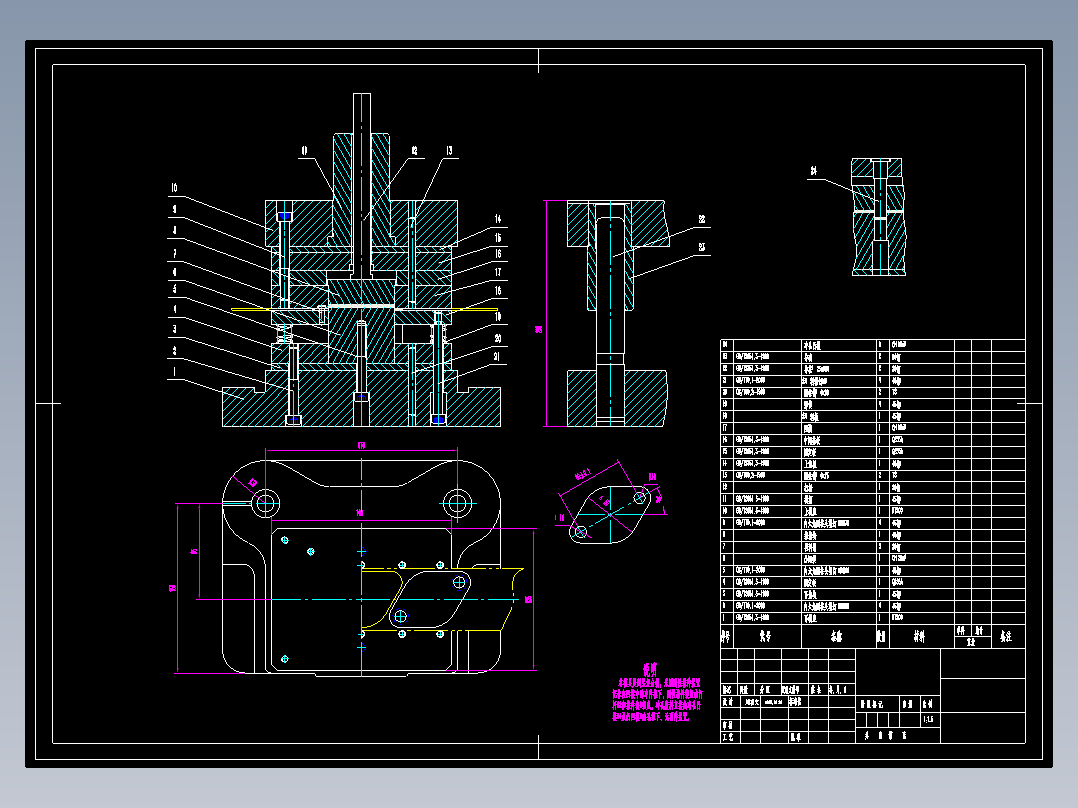Pick callout 22 on the guide pillar view

click(702, 219)
